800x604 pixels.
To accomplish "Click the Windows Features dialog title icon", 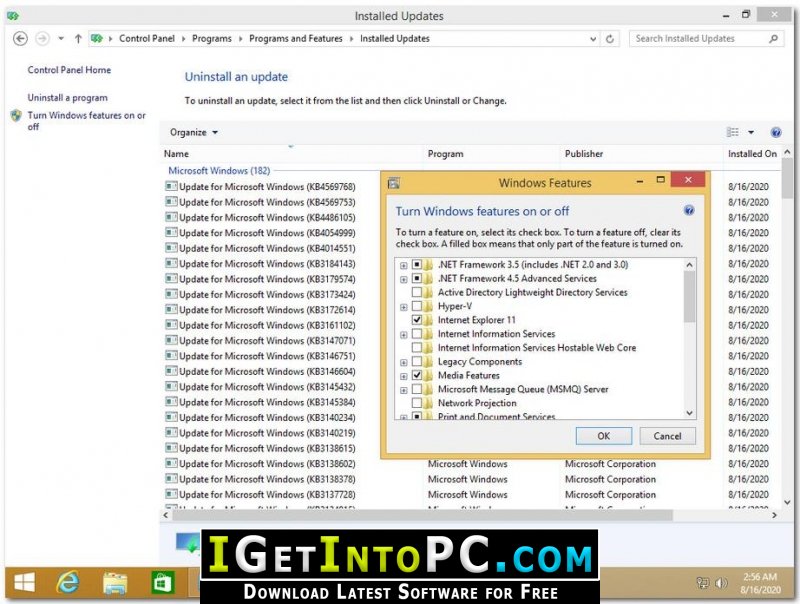I will tap(393, 183).
